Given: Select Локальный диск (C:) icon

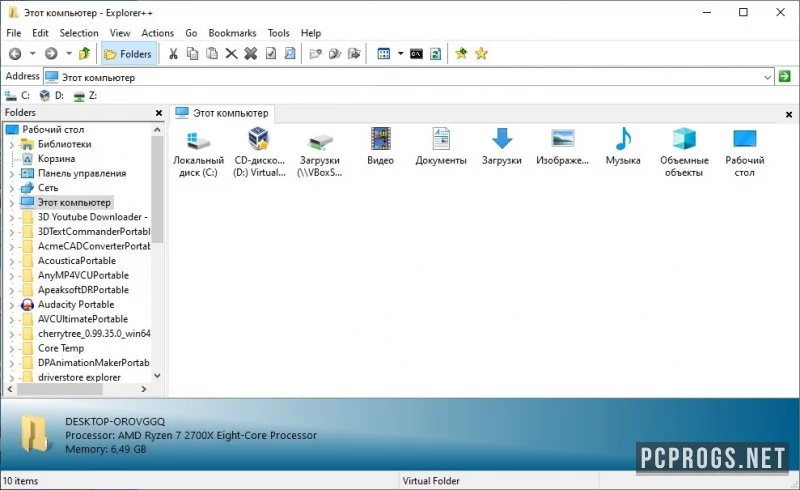Looking at the screenshot, I should coord(198,153).
